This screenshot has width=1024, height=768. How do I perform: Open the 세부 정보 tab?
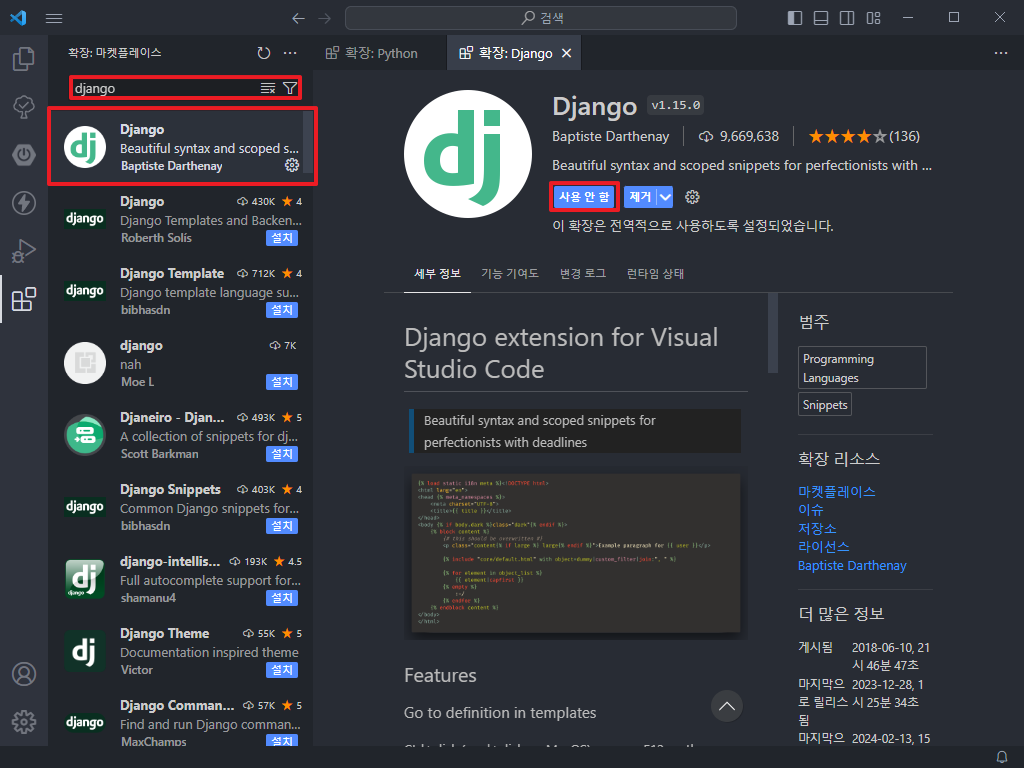pos(438,274)
